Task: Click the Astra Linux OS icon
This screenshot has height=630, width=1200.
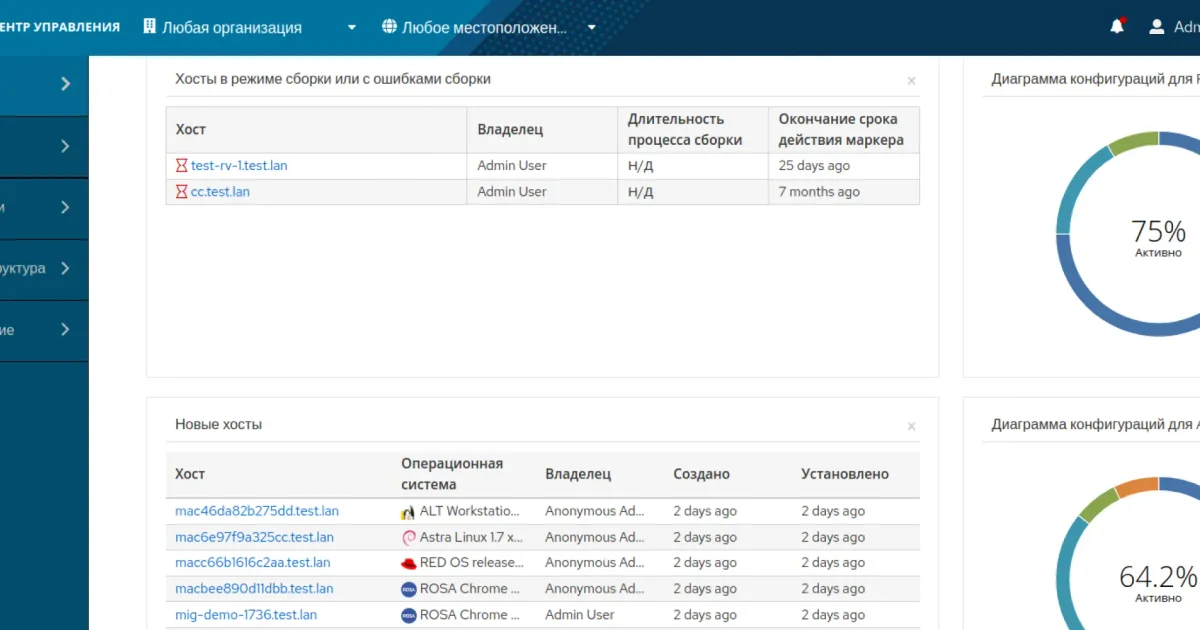Action: (408, 537)
